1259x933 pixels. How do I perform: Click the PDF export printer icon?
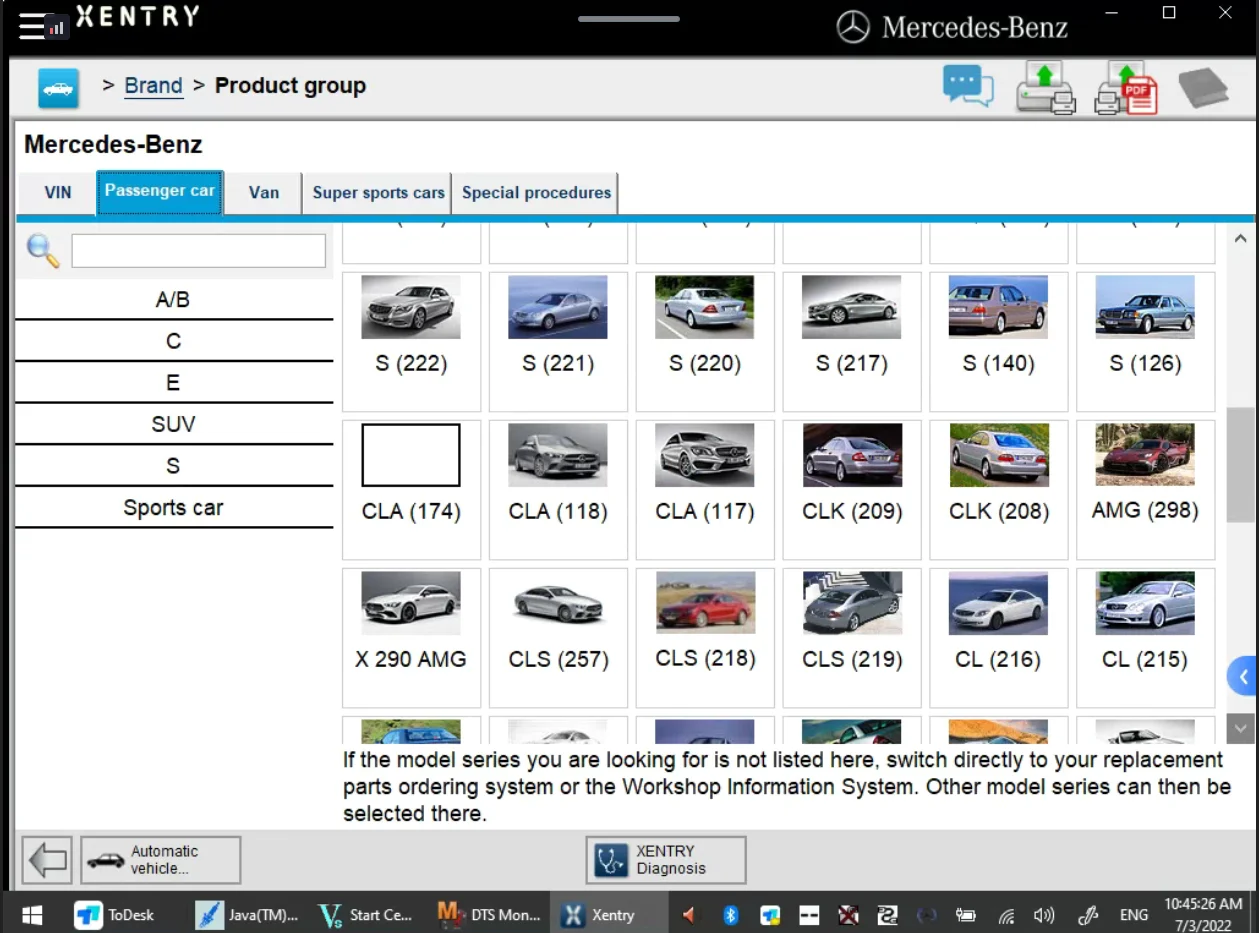(1126, 87)
